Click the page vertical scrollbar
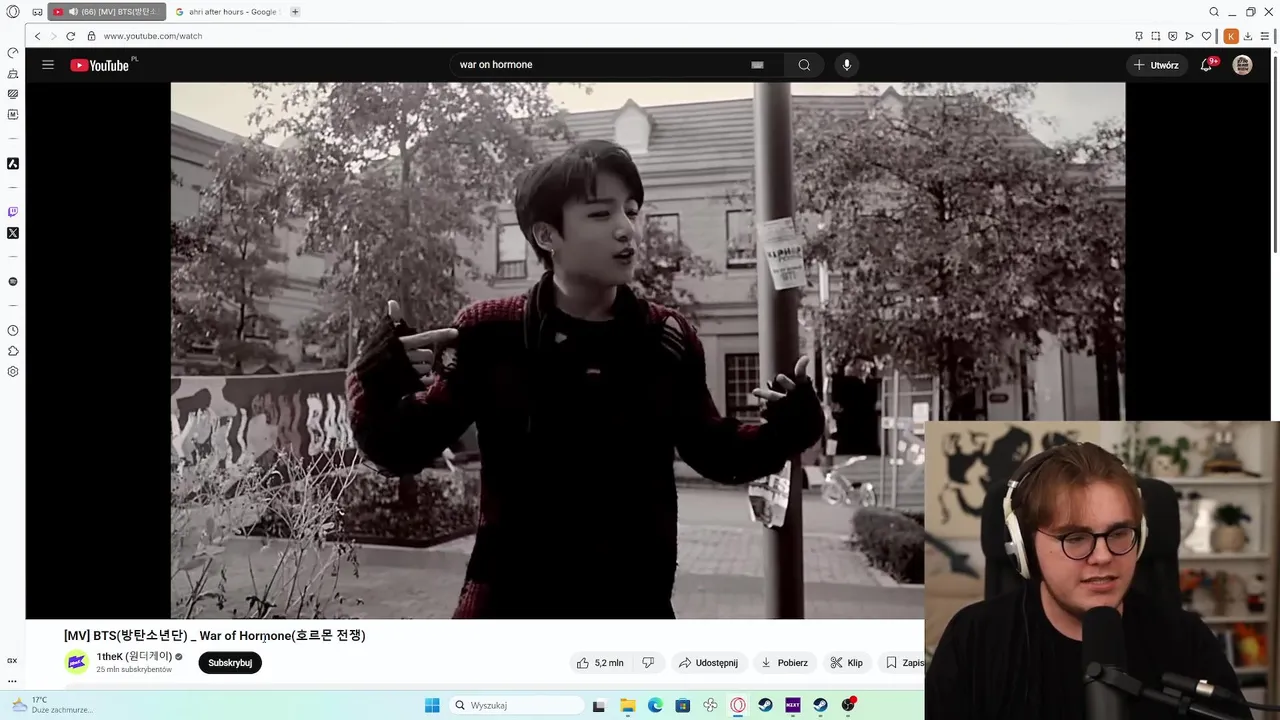The image size is (1280, 720). [1276, 155]
